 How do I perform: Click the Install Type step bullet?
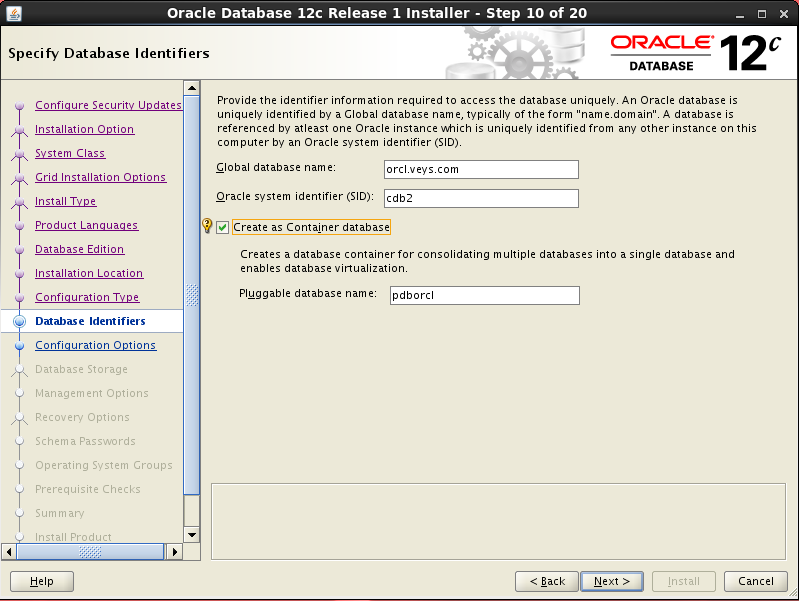(x=19, y=201)
